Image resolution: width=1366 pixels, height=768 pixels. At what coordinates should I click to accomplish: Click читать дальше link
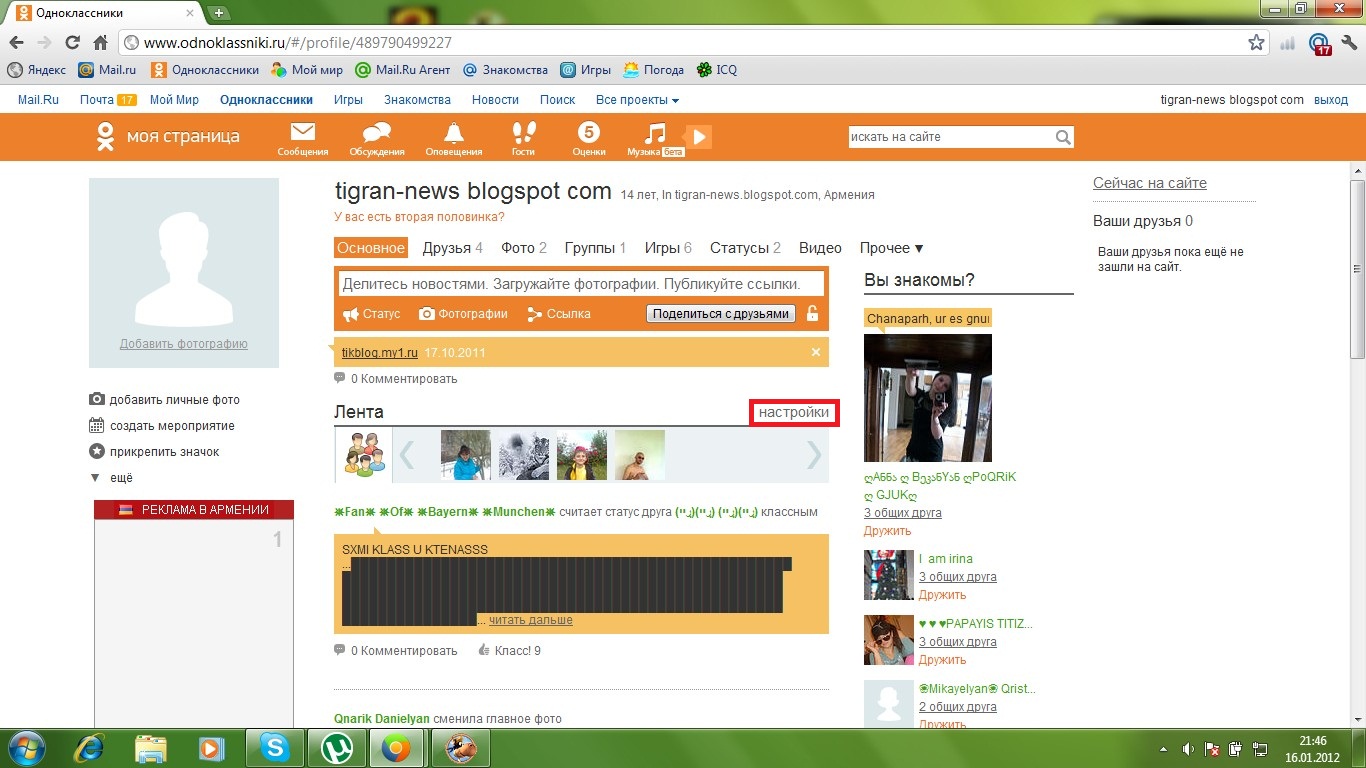531,620
